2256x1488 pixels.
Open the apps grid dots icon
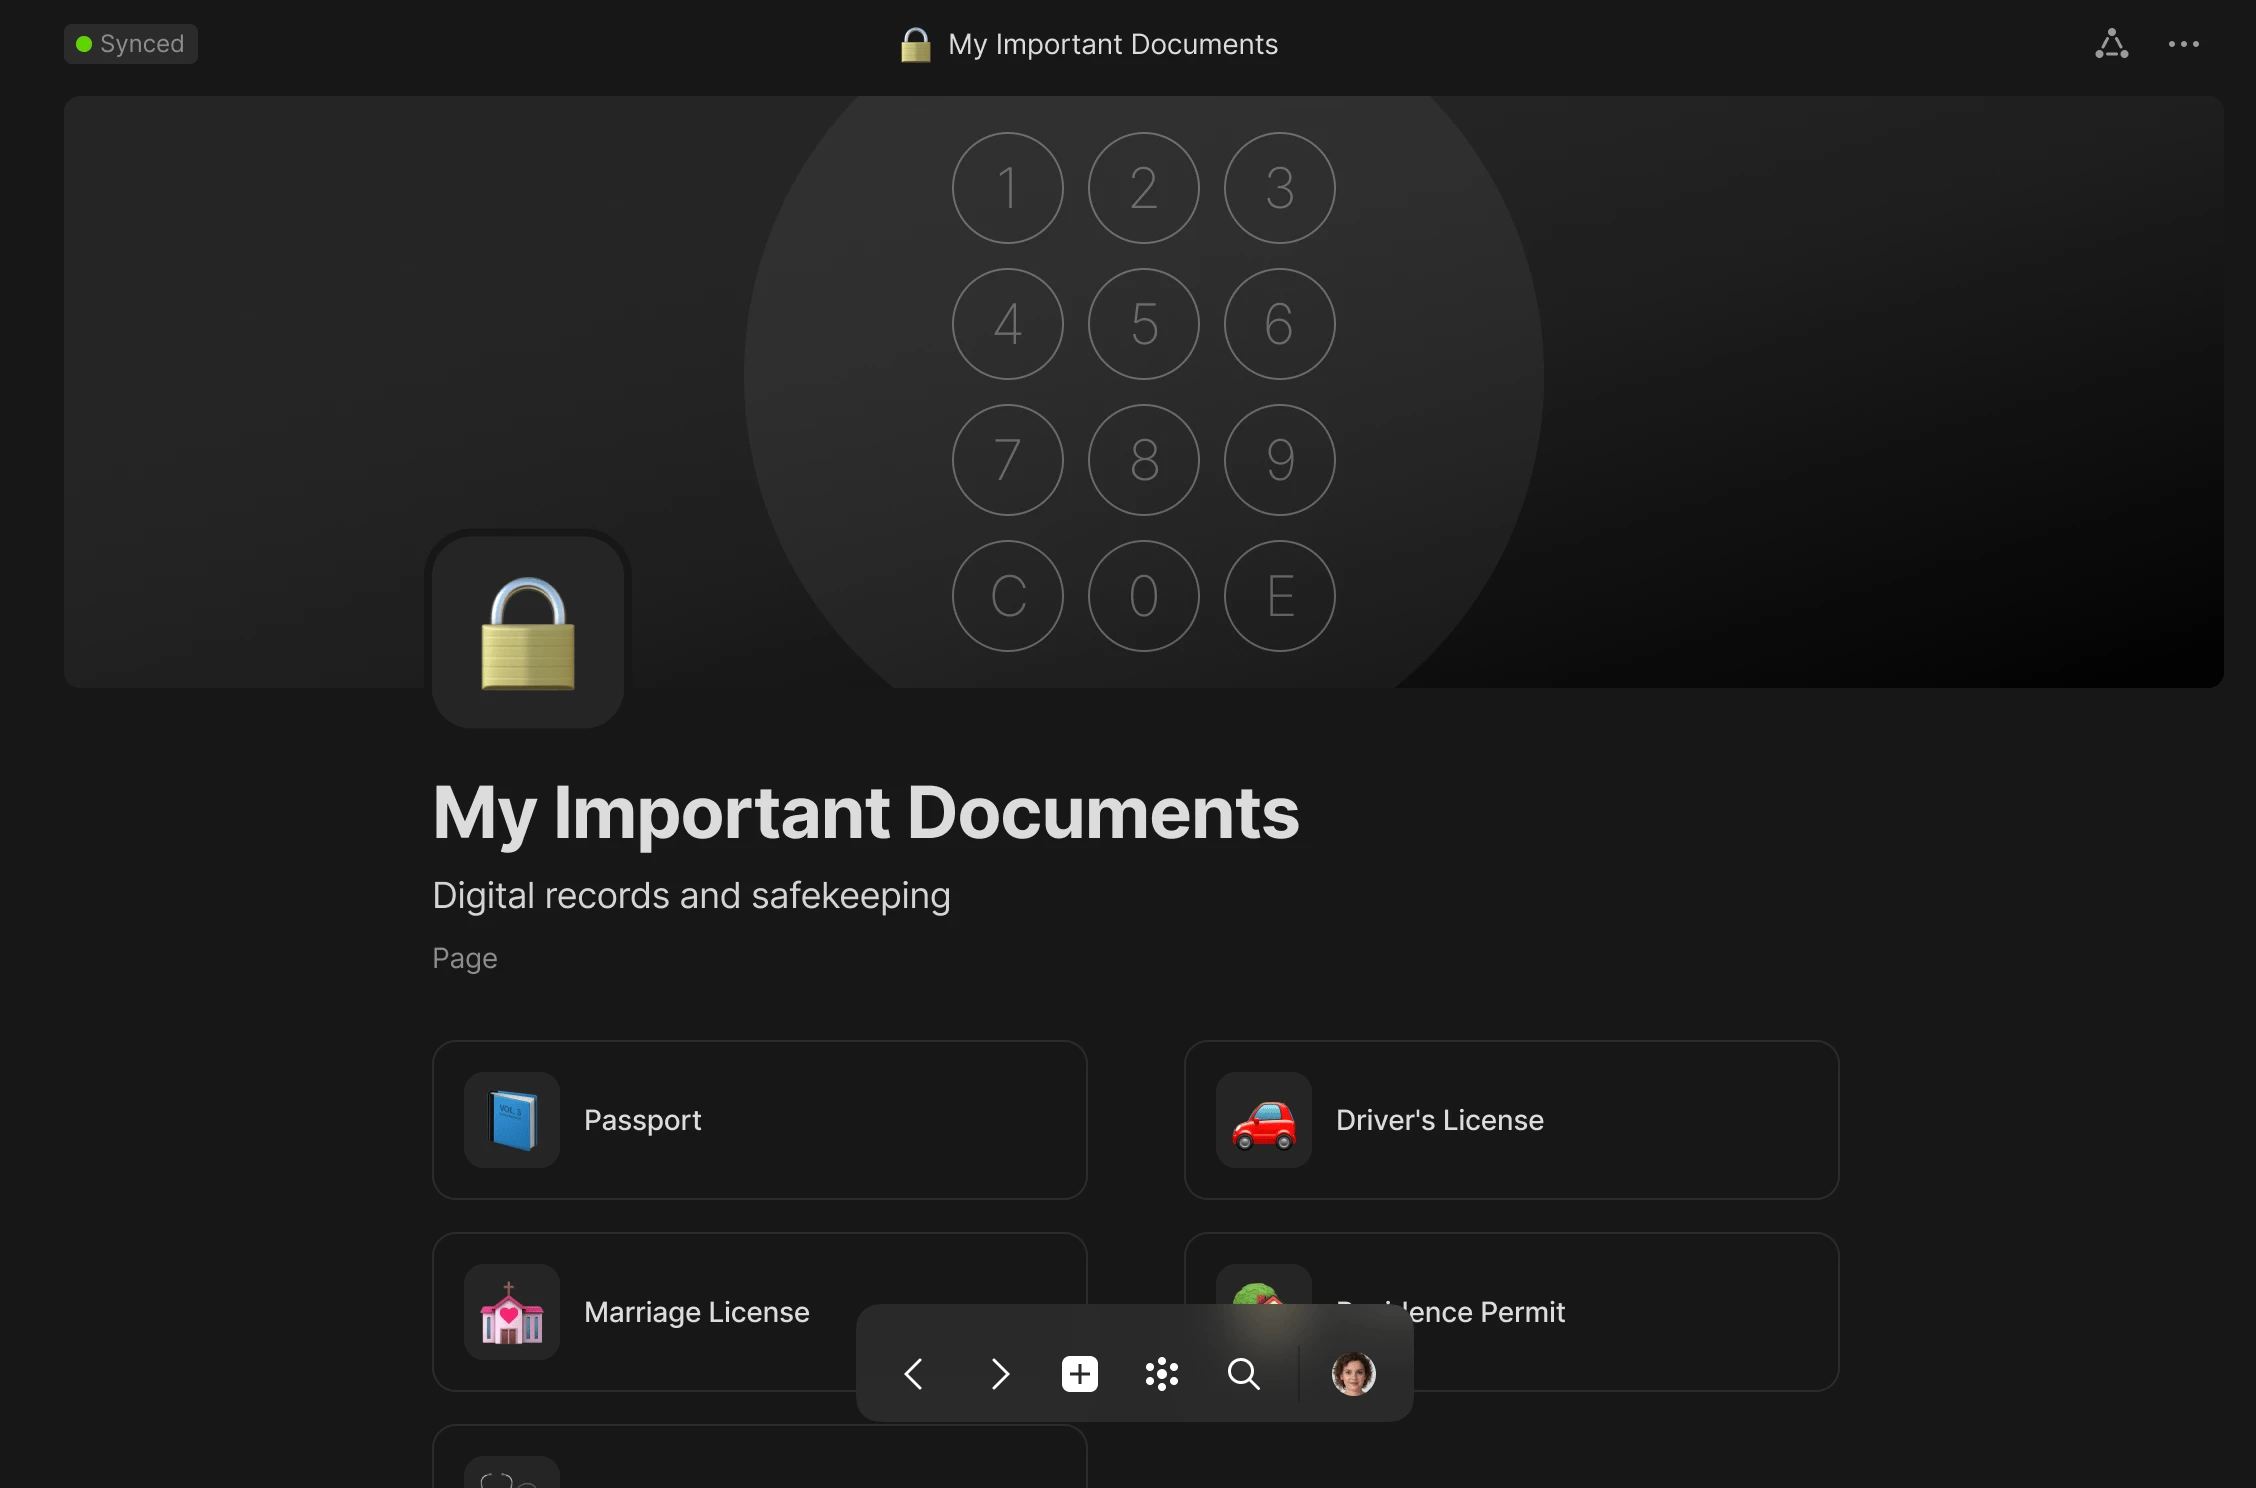coord(1161,1374)
